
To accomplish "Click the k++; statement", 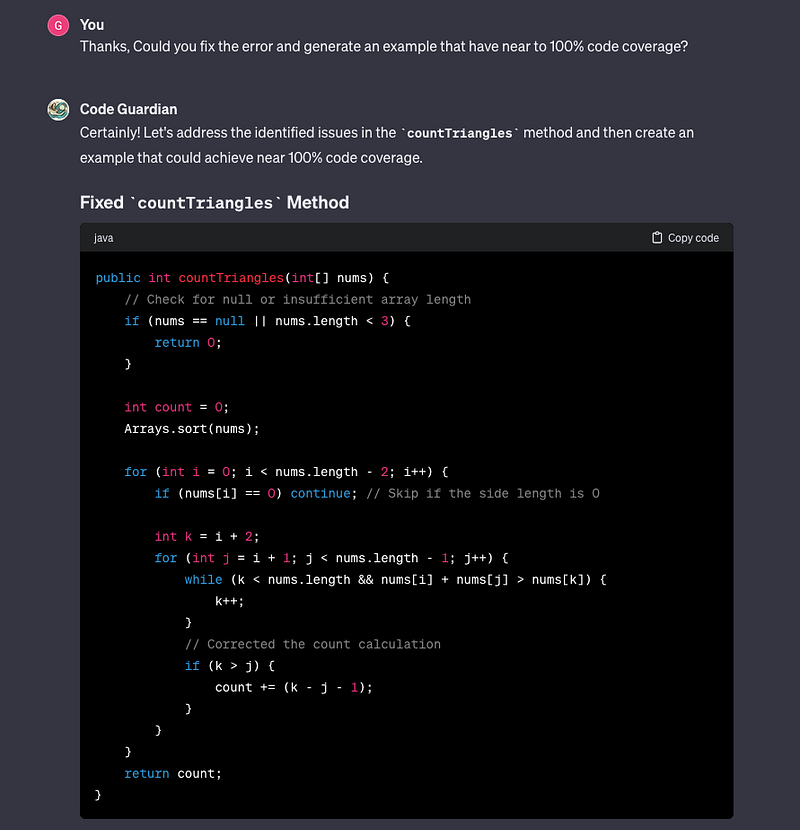I will pos(229,601).
